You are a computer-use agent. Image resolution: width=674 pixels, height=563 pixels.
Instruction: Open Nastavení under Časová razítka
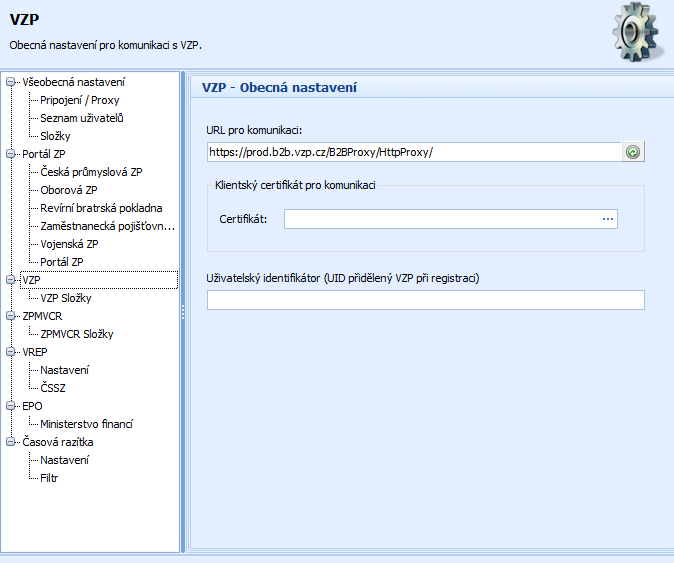tap(64, 460)
